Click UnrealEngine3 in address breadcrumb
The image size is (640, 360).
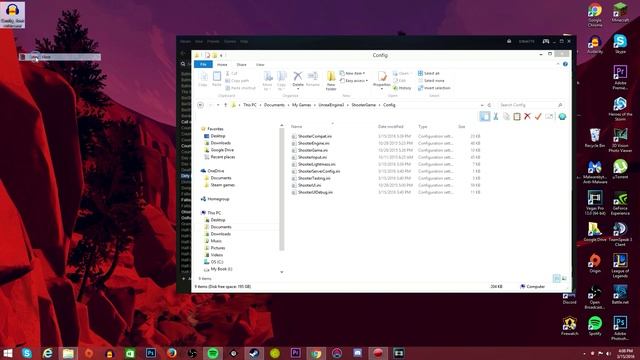click(331, 105)
